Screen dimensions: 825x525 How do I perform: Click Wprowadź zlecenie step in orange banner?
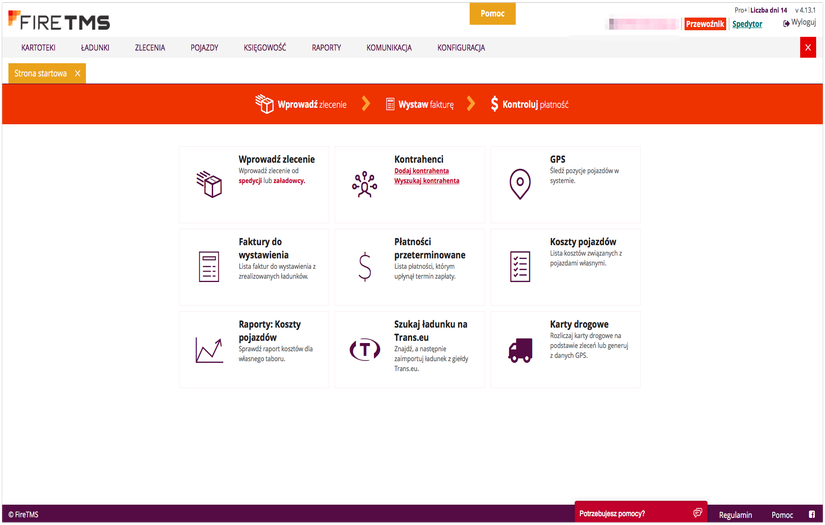tap(301, 104)
